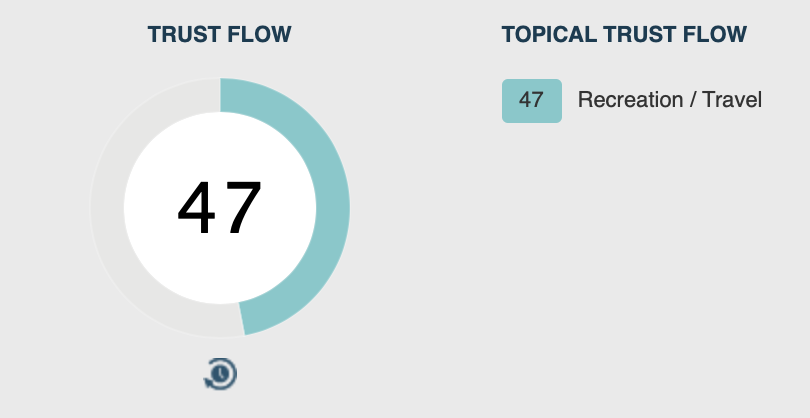Click the circular arrow around the clock icon

click(209, 383)
